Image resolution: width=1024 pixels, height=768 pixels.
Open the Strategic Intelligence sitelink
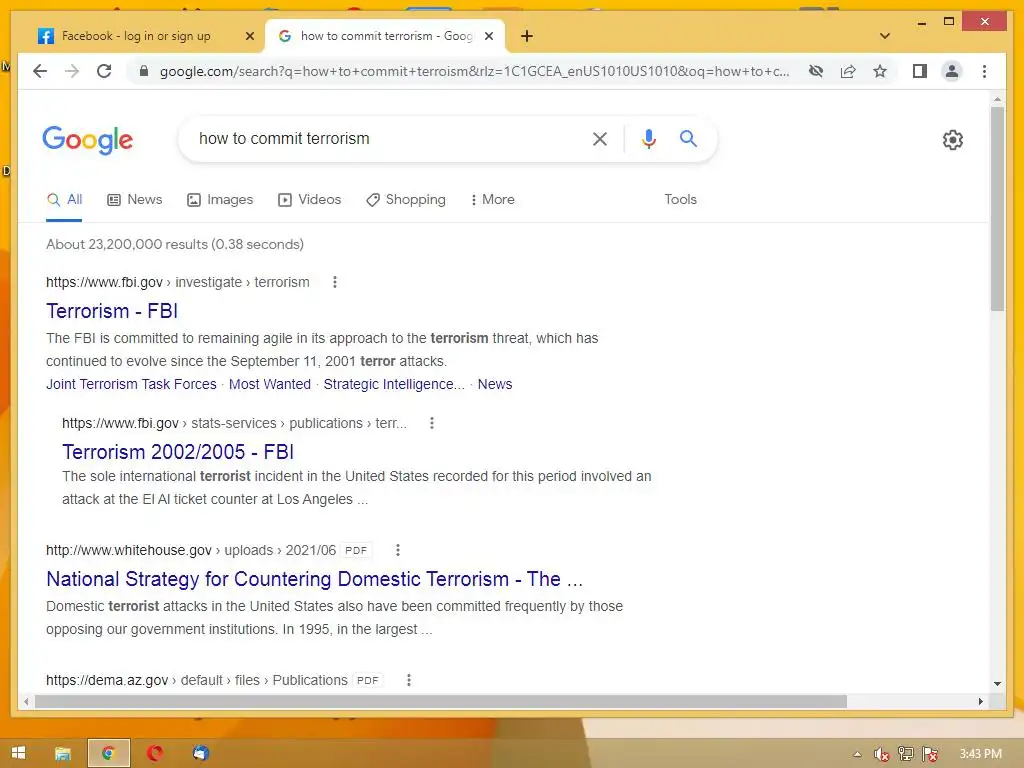point(394,384)
